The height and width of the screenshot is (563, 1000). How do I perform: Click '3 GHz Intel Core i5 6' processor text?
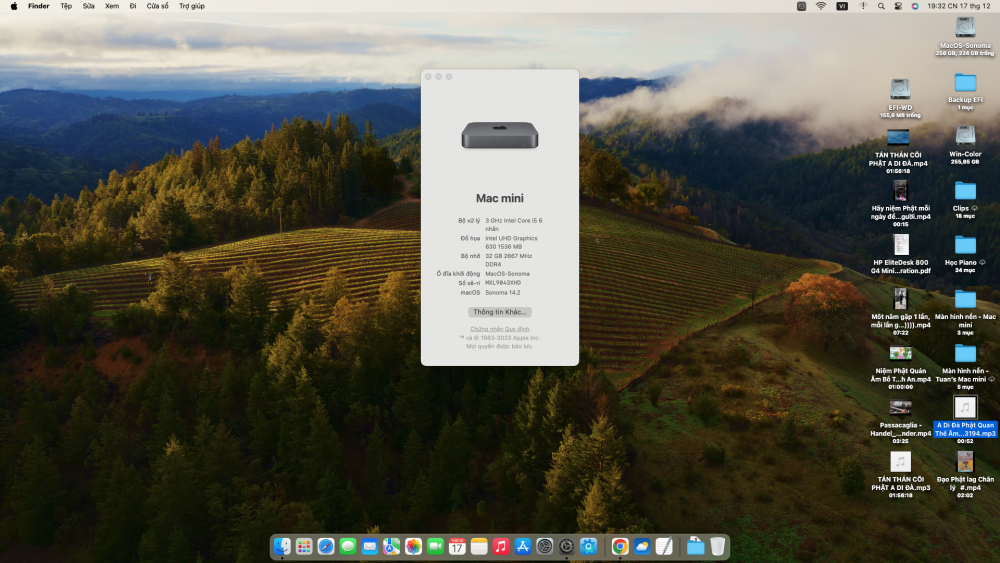(x=513, y=221)
